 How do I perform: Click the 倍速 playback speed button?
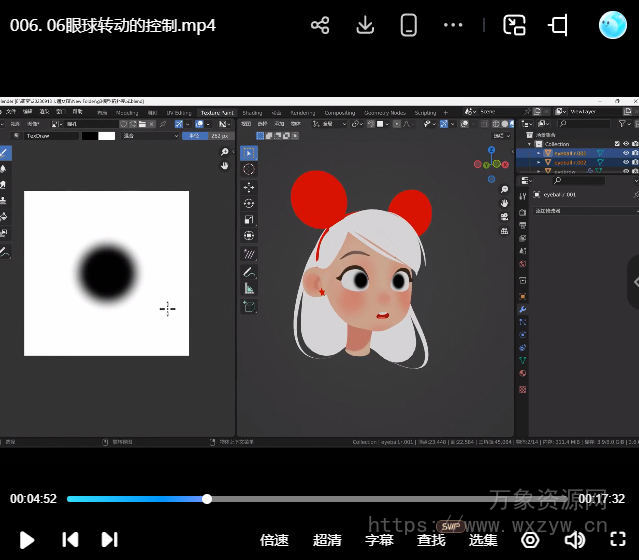click(274, 540)
